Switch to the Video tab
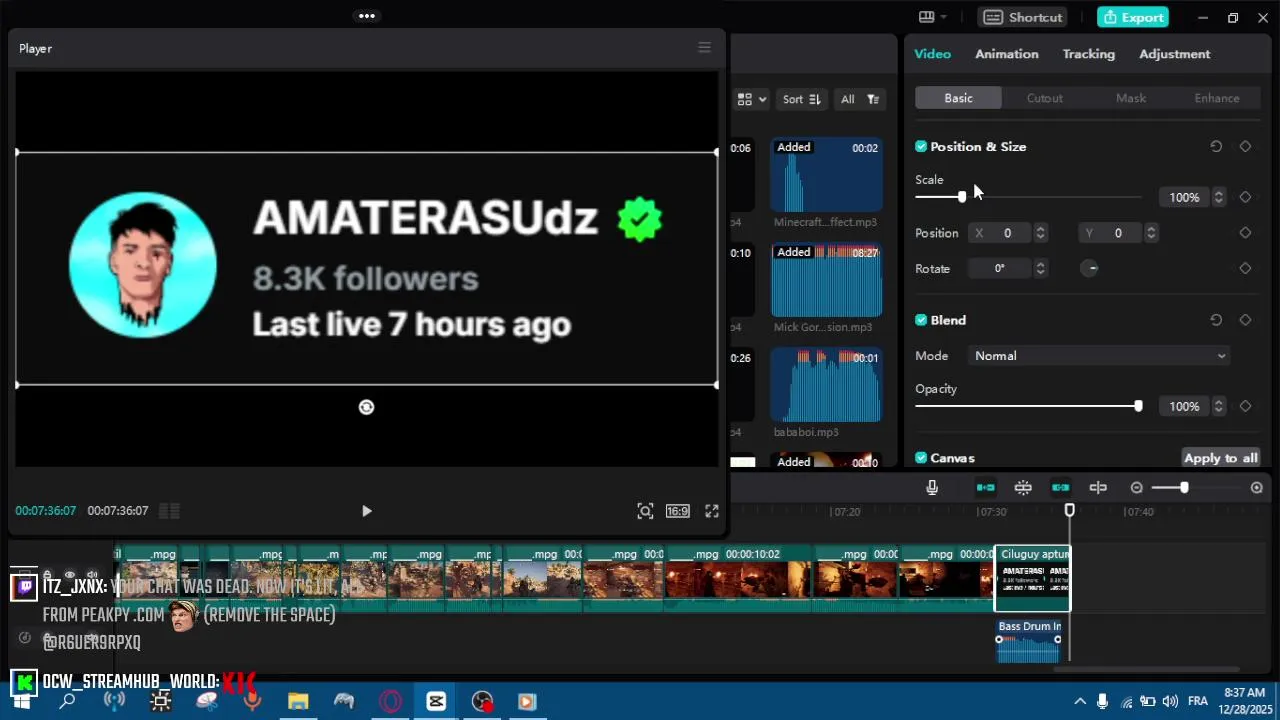The width and height of the screenshot is (1280, 720). pos(932,54)
